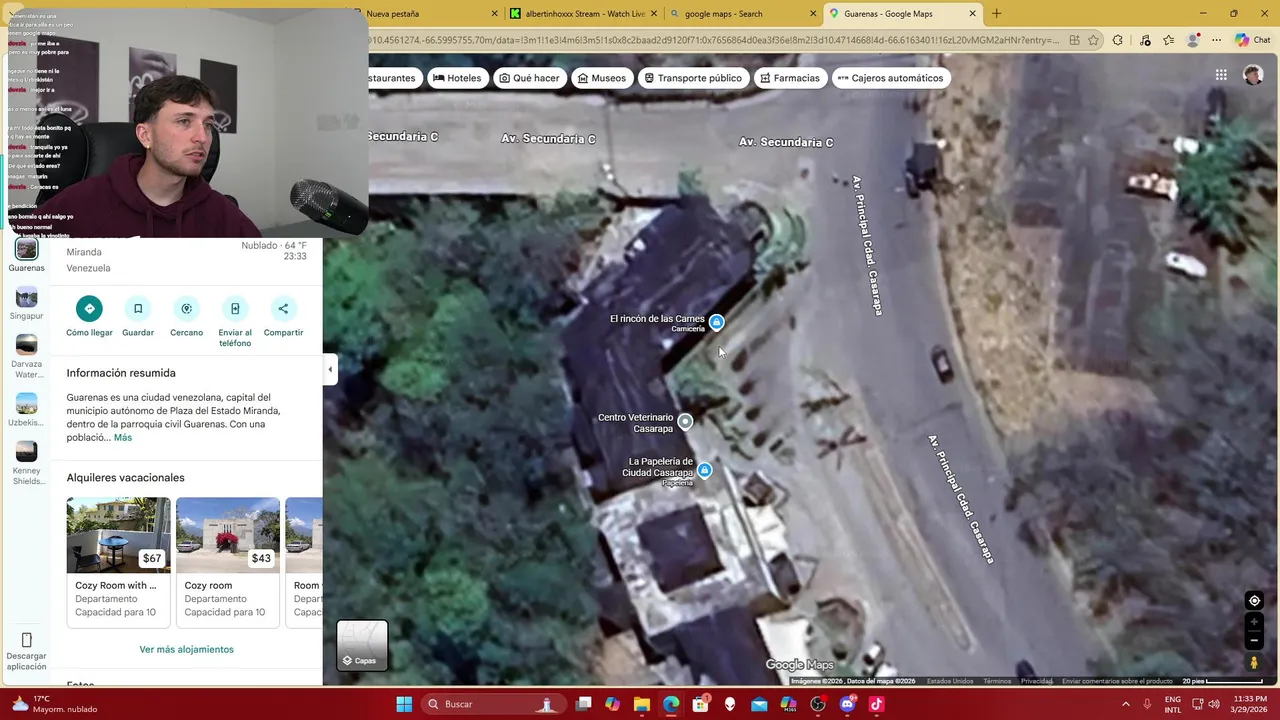Bookmark this page with the star icon
1280x720 pixels.
point(1093,40)
